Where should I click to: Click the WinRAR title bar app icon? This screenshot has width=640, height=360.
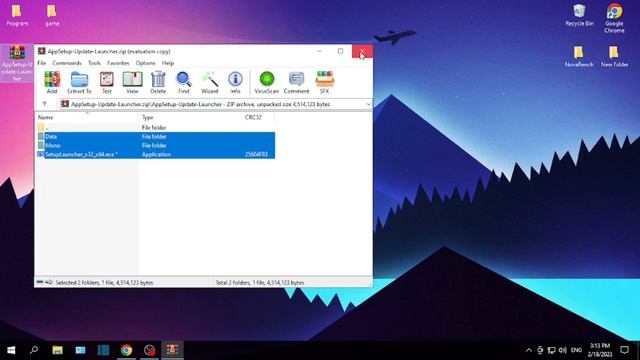tap(42, 51)
